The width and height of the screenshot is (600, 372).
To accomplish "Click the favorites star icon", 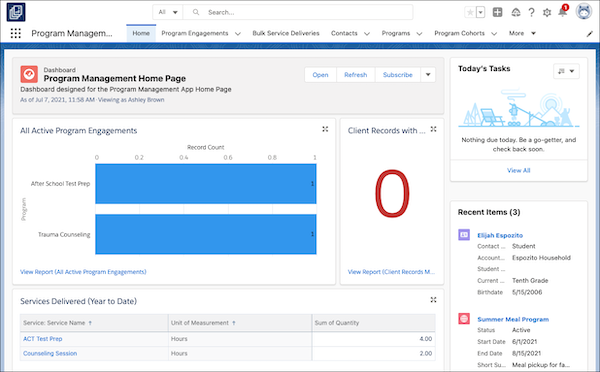I will (470, 12).
